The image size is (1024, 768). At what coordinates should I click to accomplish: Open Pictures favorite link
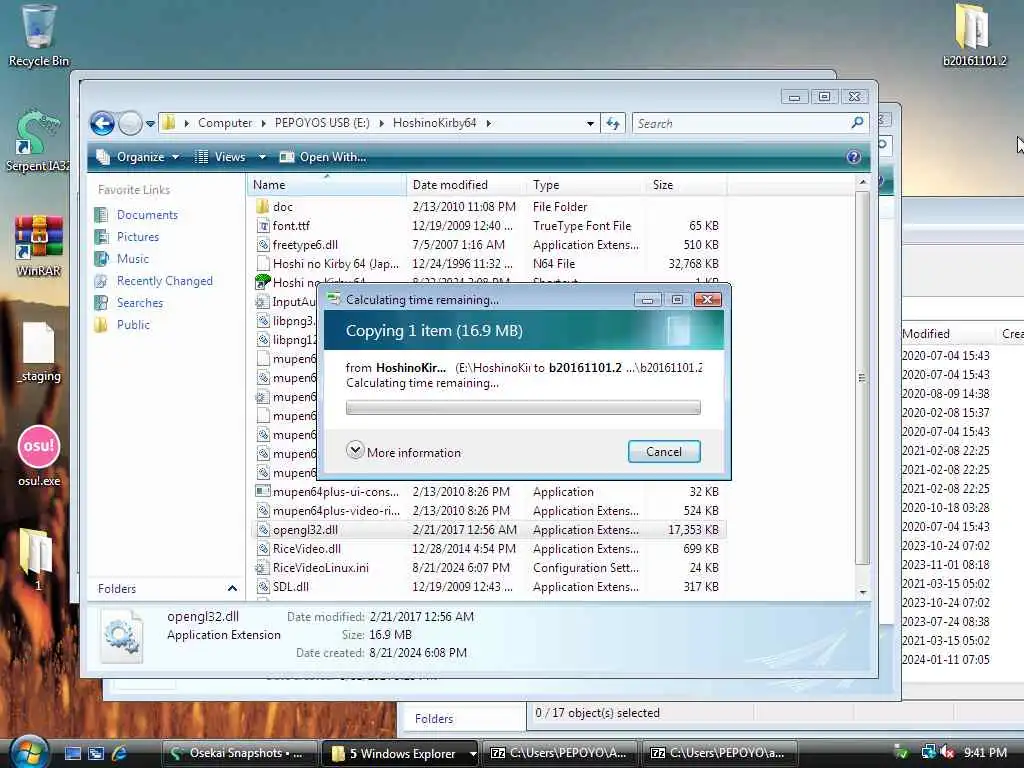click(x=138, y=236)
